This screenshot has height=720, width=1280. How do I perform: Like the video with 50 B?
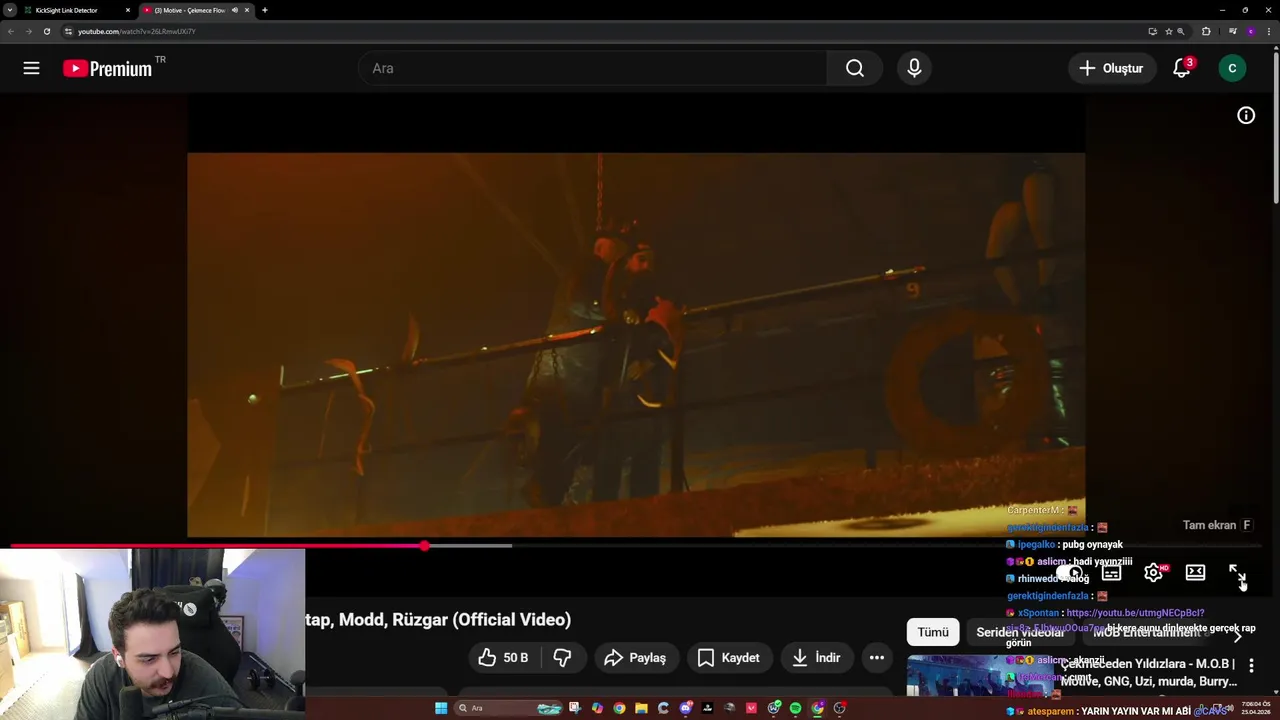(x=503, y=657)
